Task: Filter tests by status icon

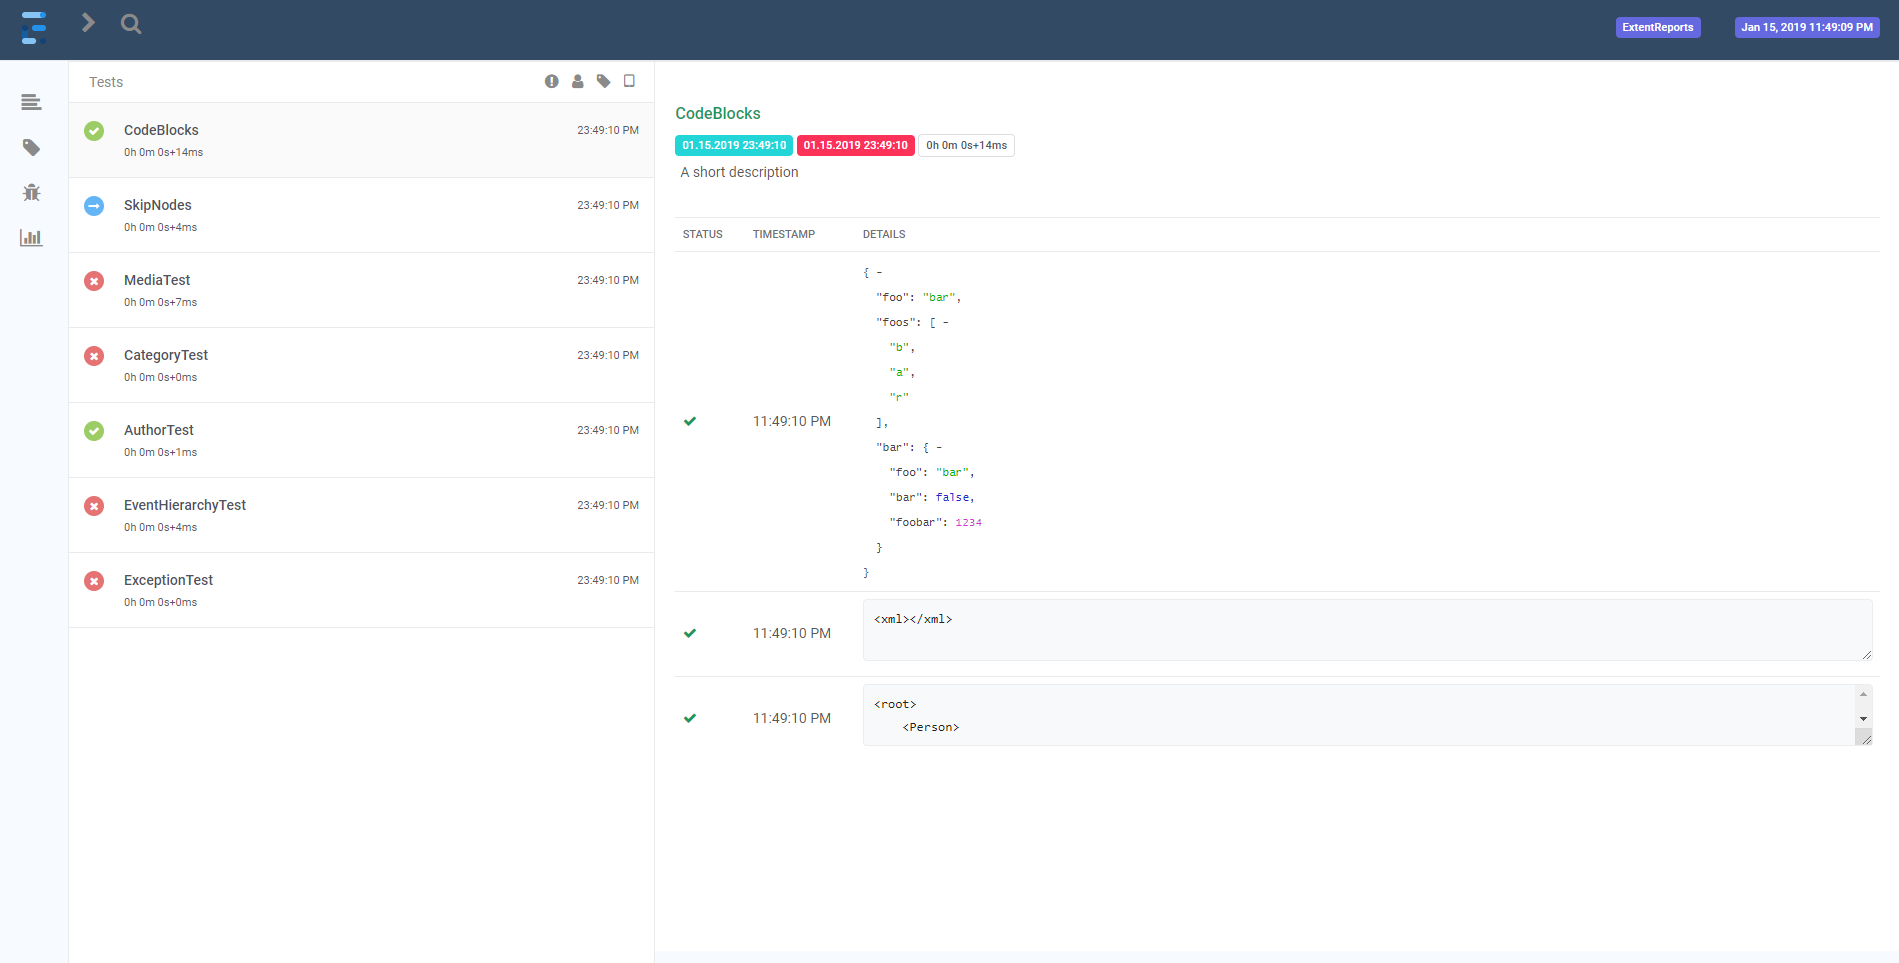Action: pos(551,82)
